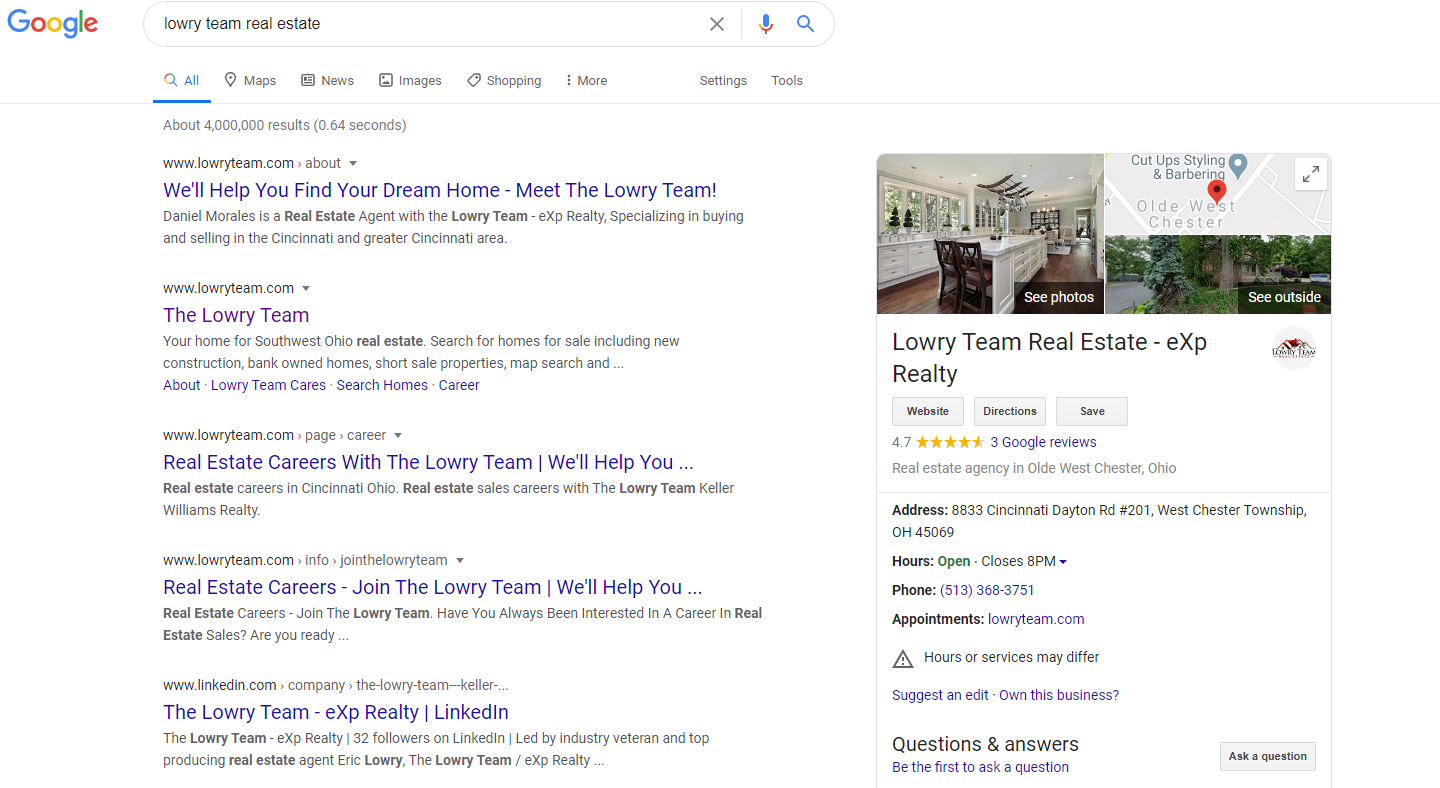The height and width of the screenshot is (788, 1440).
Task: Open the See photos kitchen thumbnail
Action: pos(990,234)
